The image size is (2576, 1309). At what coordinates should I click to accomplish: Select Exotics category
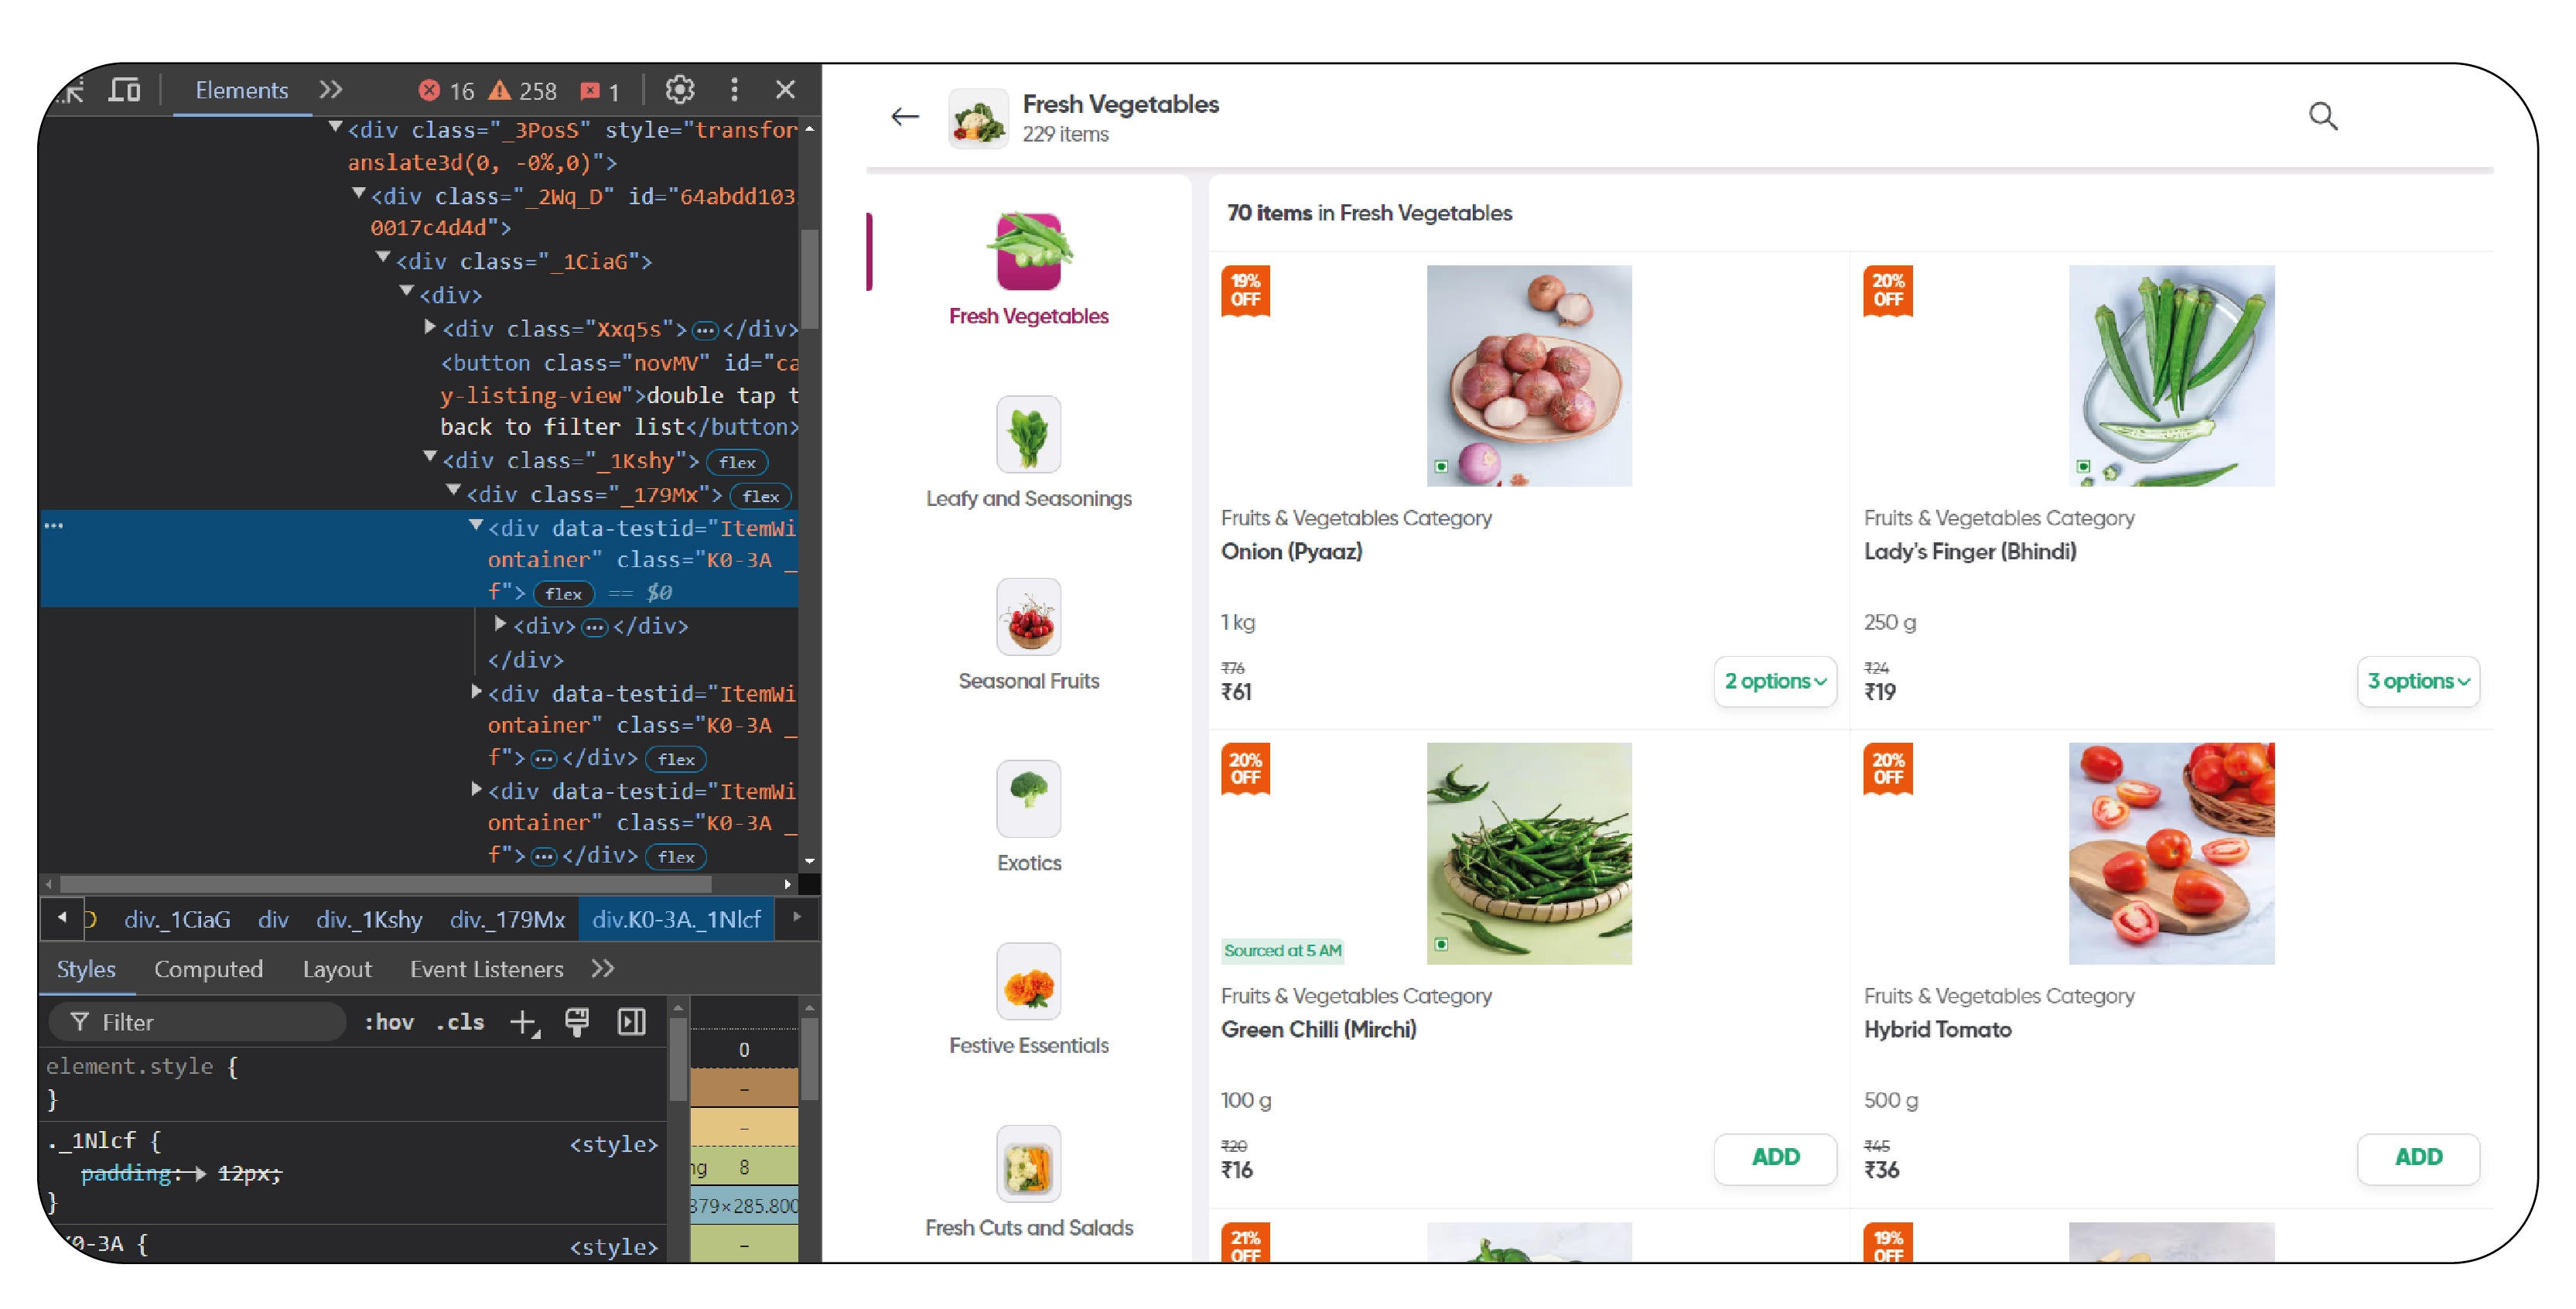1029,817
